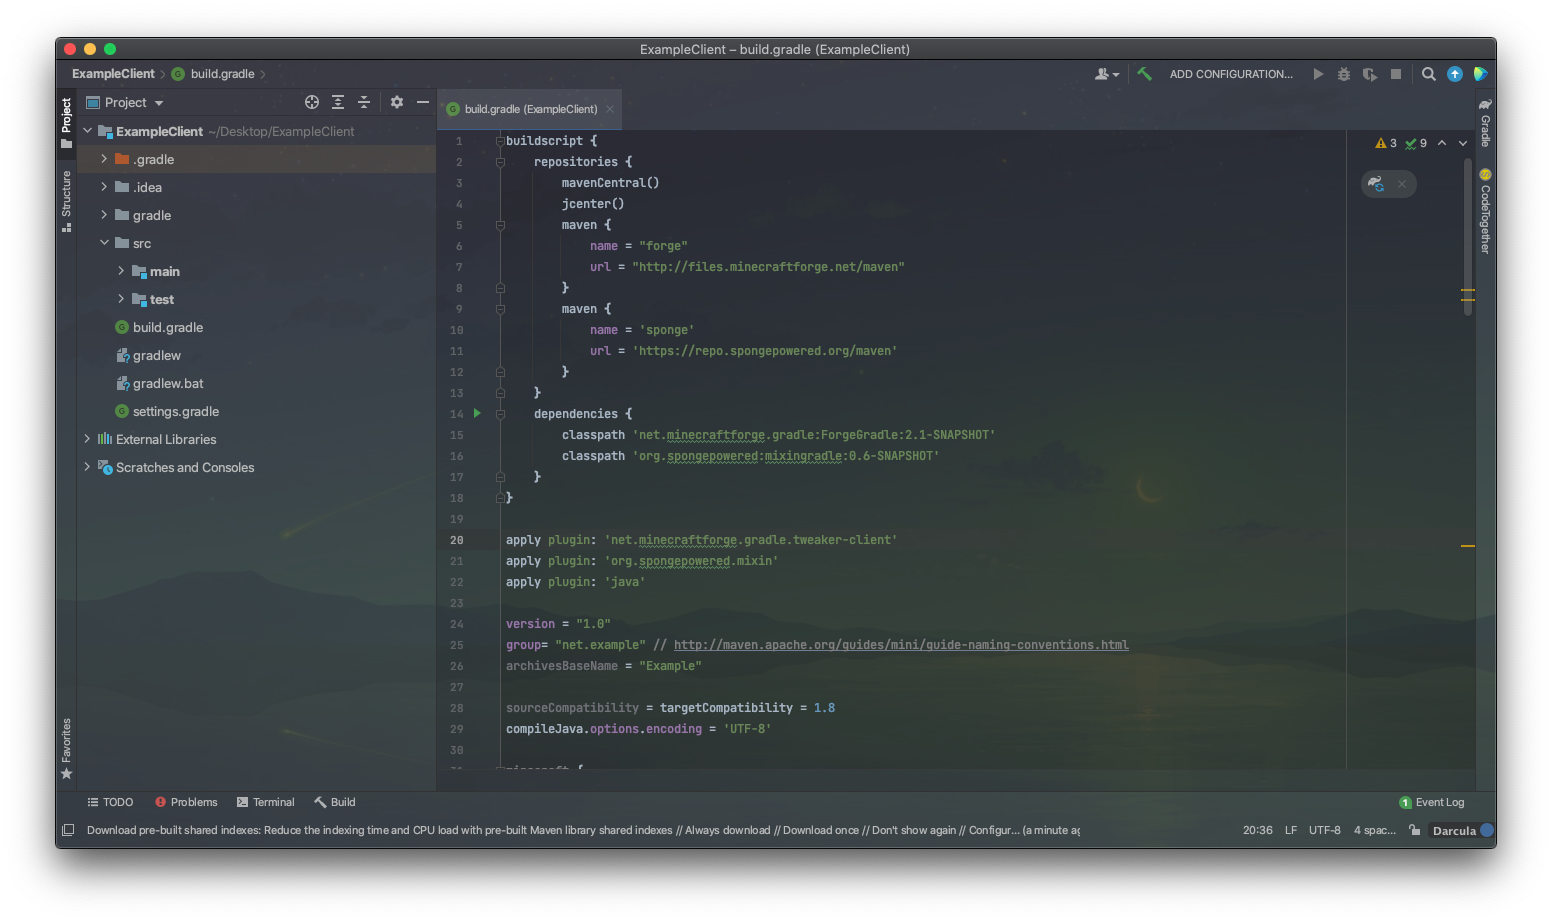Open the Favorites side tool window

click(66, 748)
